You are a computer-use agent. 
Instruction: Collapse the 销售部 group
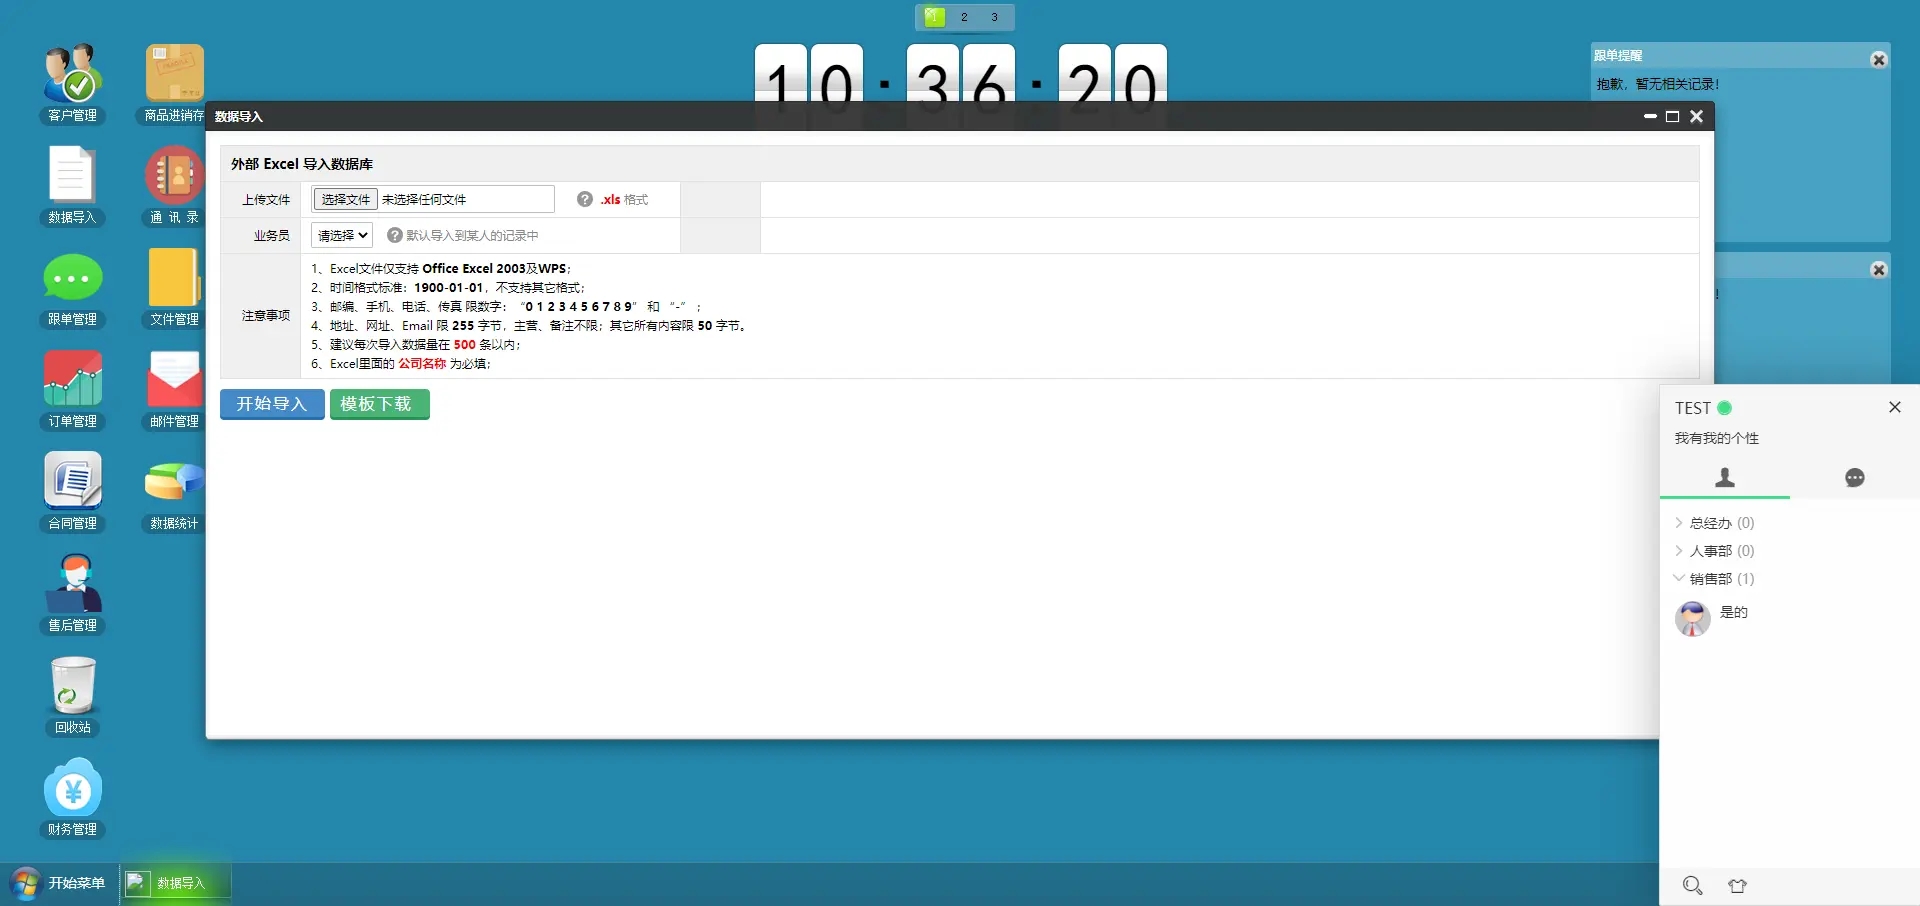pos(1711,579)
